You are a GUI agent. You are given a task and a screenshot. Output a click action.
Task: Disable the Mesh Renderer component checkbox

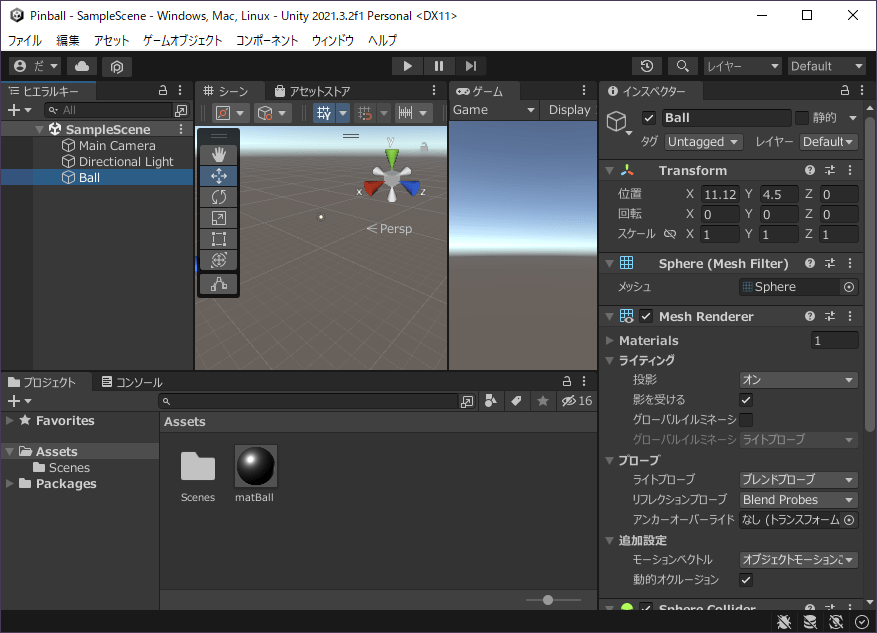click(x=646, y=316)
